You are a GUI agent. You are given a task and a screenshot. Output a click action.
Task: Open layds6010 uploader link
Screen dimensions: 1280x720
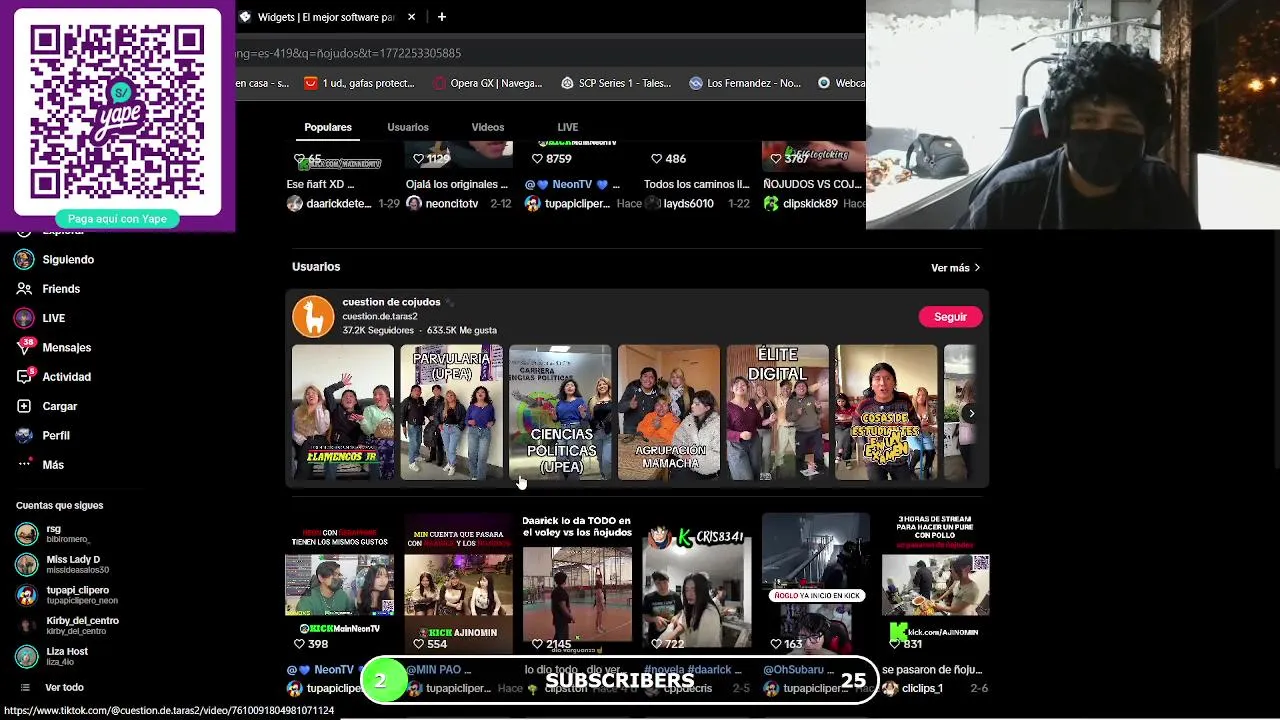(688, 204)
